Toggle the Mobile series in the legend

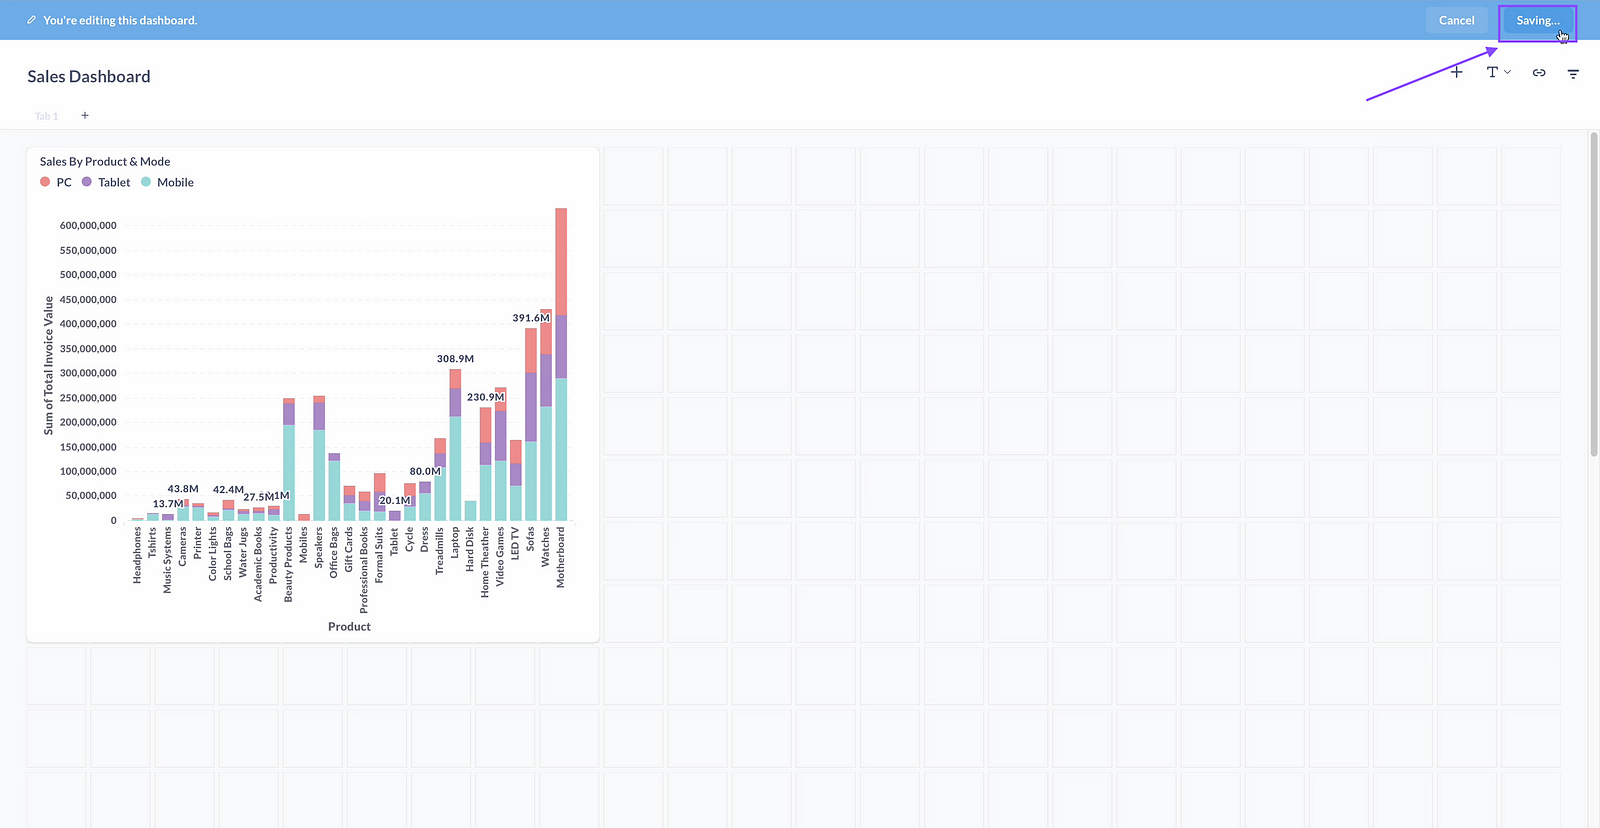point(175,182)
